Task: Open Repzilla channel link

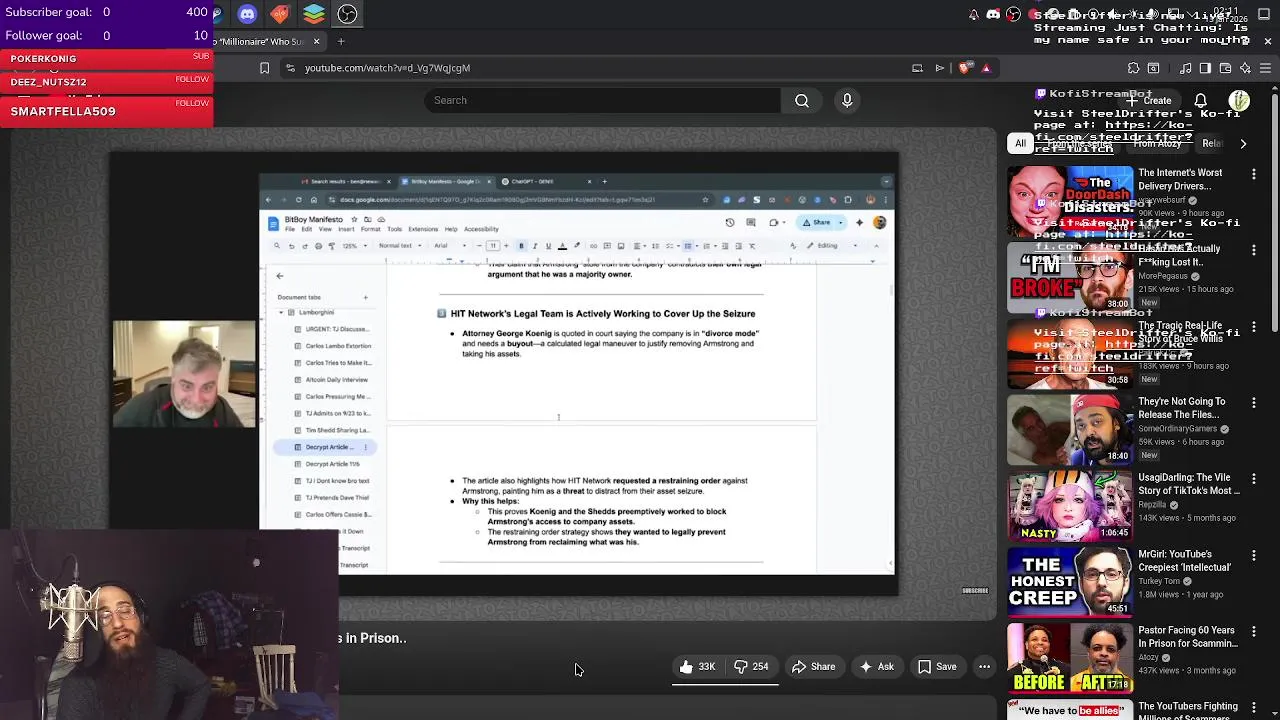Action: [x=1152, y=505]
